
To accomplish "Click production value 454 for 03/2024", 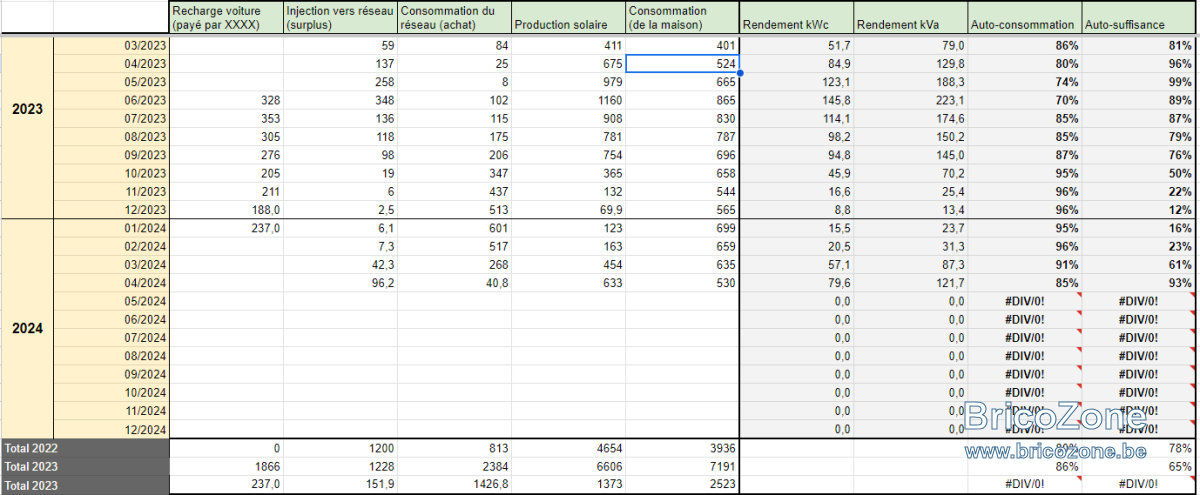I will point(568,265).
